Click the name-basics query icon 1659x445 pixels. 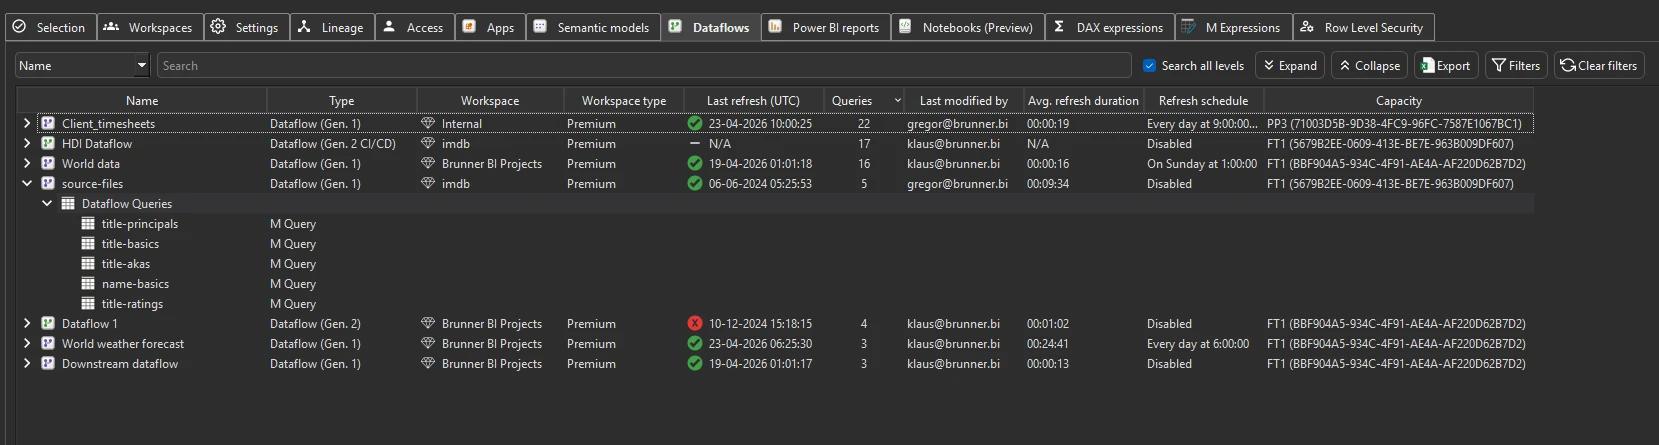(x=88, y=284)
